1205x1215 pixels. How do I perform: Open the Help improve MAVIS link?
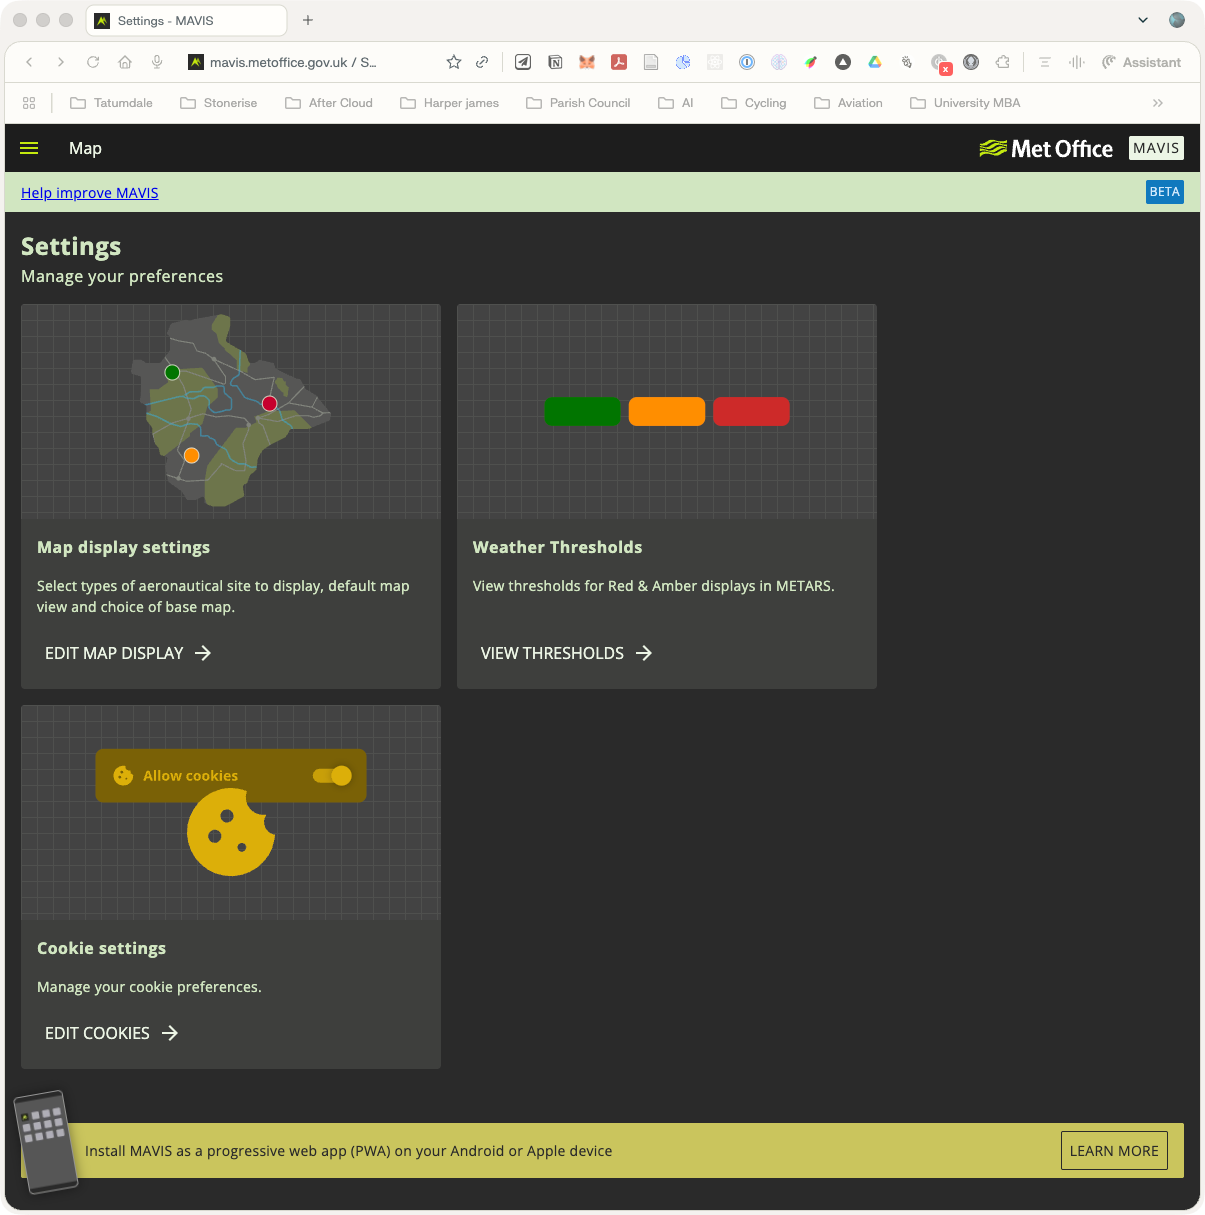(x=90, y=193)
